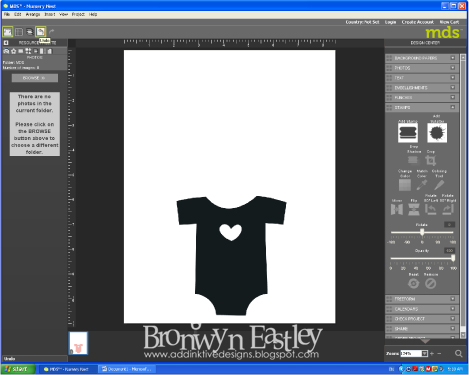Open the Project menu
The height and width of the screenshot is (375, 469).
(x=78, y=14)
